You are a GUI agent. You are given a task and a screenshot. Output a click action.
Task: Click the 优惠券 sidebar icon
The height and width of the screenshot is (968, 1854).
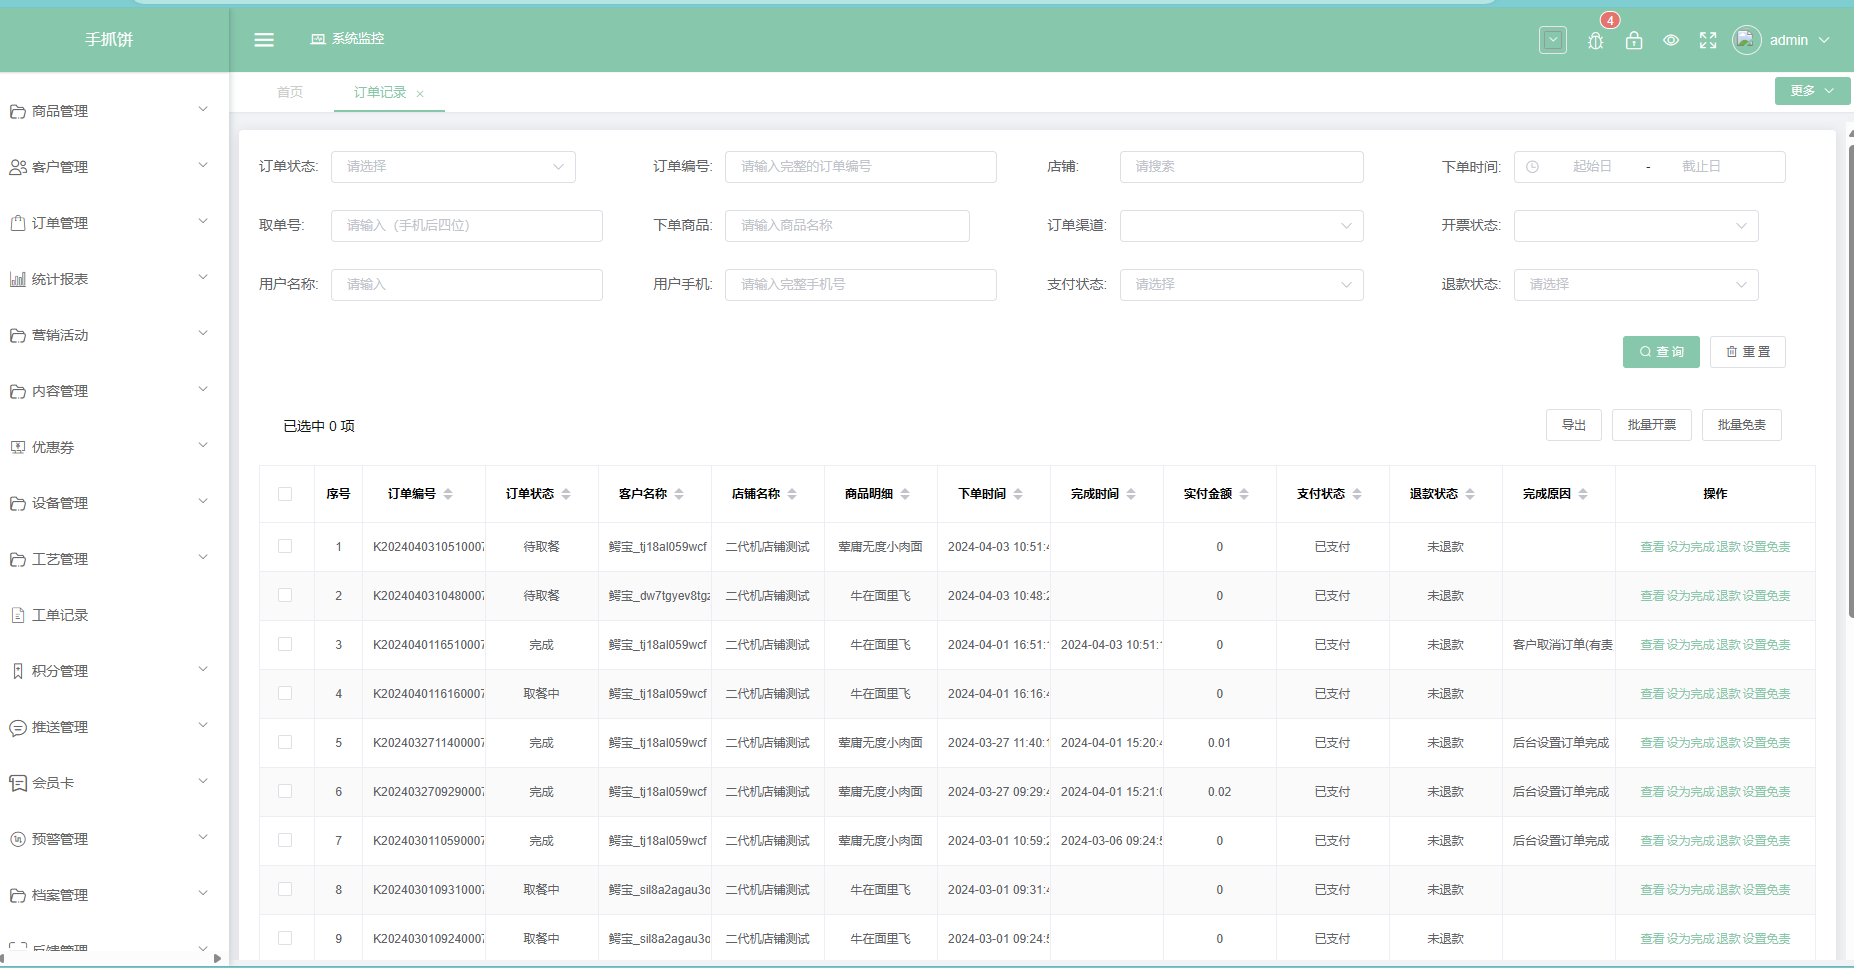[18, 447]
